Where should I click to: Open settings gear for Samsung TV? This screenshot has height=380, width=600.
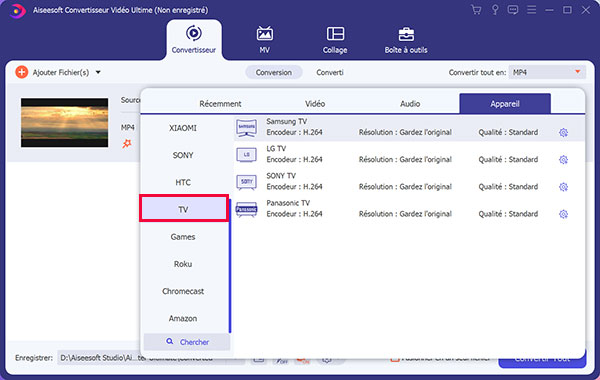pos(563,132)
